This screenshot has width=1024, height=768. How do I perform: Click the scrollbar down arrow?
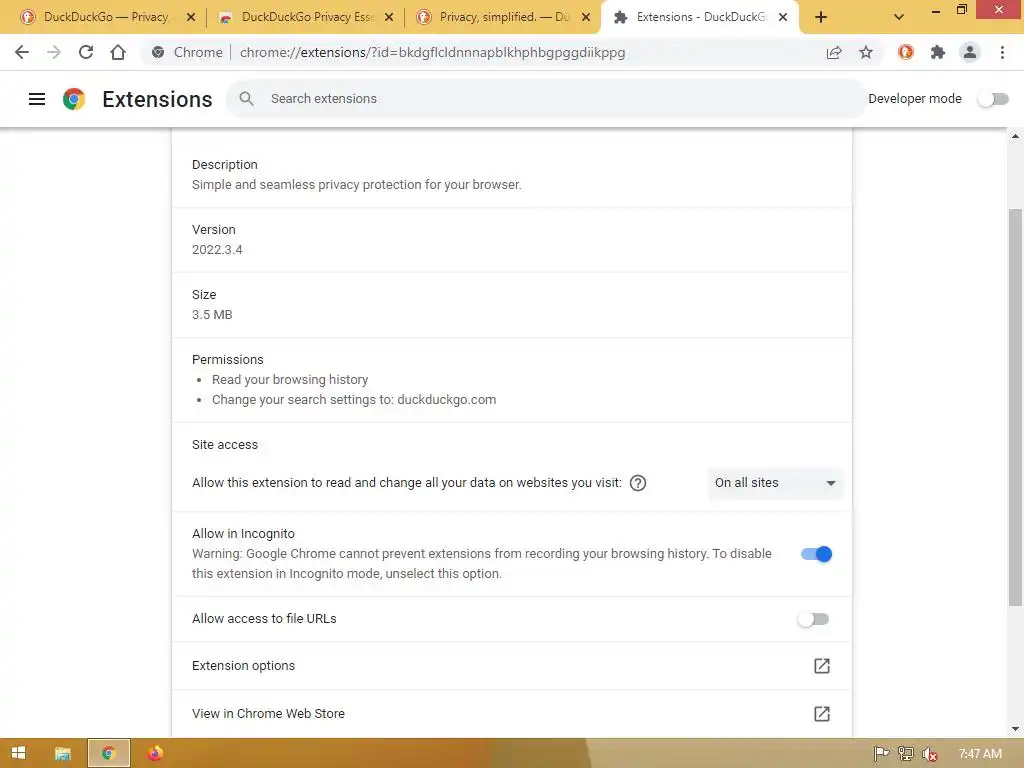(x=1015, y=729)
